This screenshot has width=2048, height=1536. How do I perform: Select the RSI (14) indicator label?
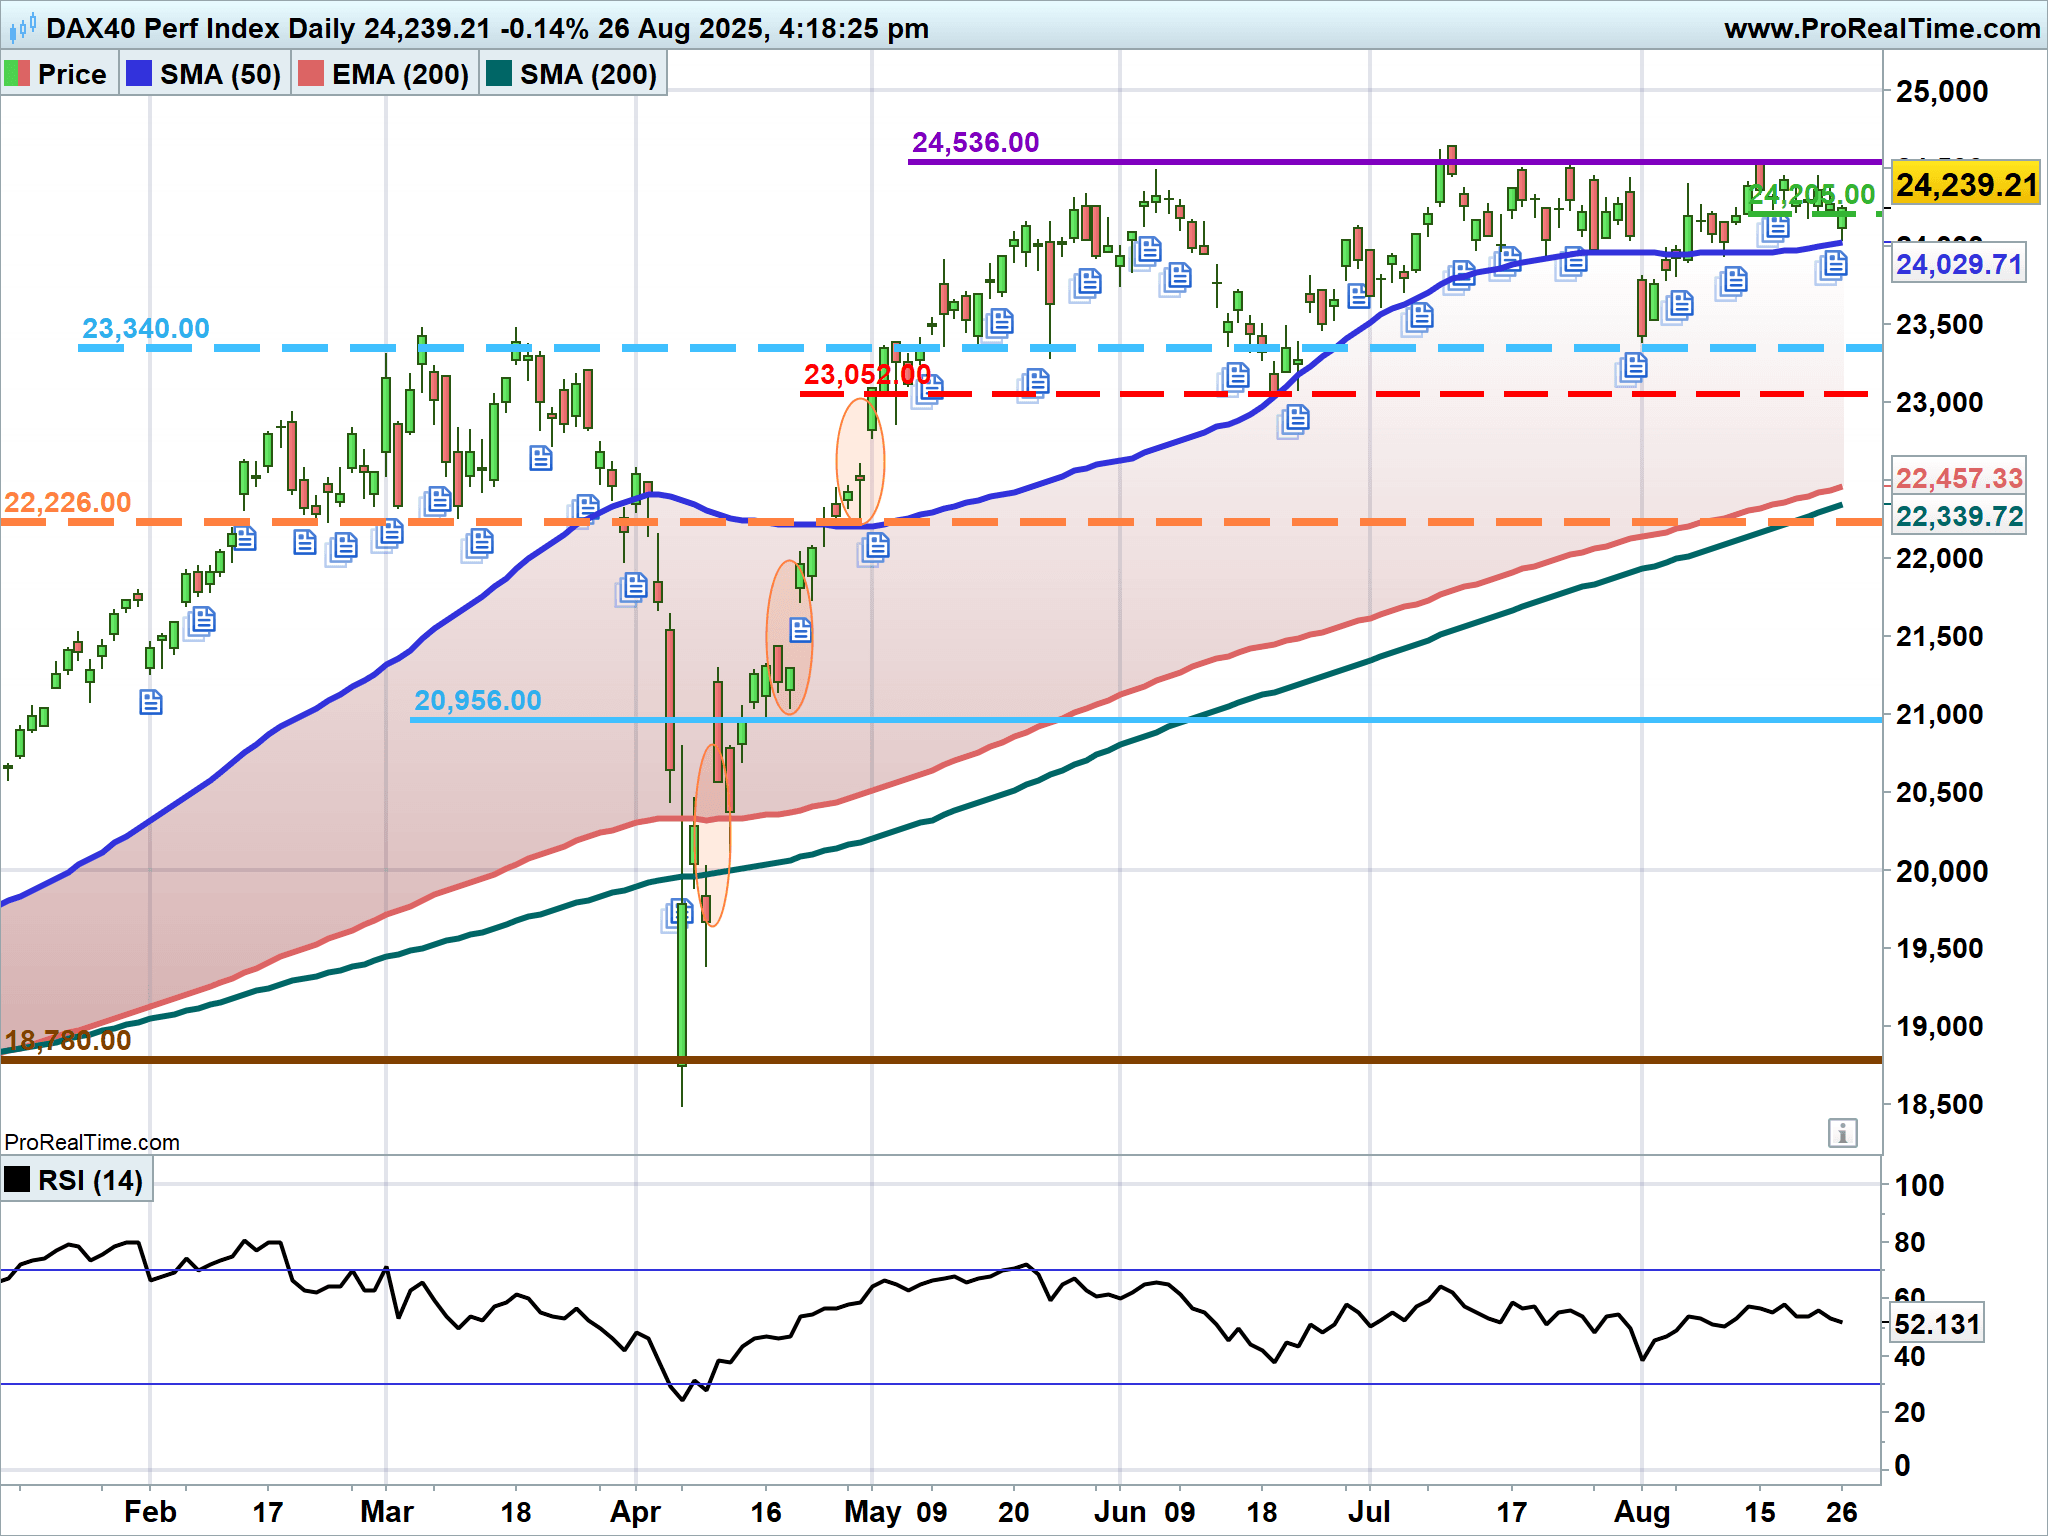coord(90,1180)
